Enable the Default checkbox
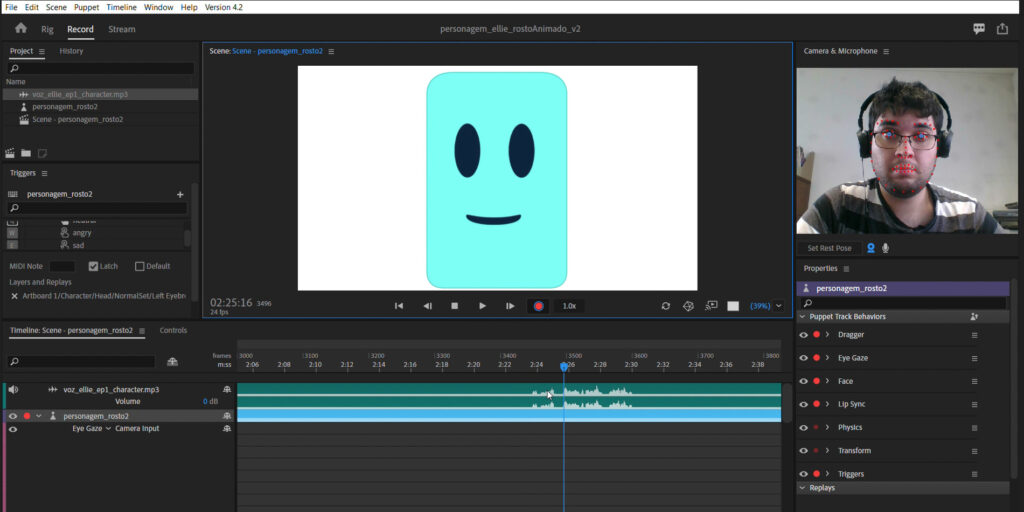Image resolution: width=1024 pixels, height=512 pixels. click(x=140, y=266)
